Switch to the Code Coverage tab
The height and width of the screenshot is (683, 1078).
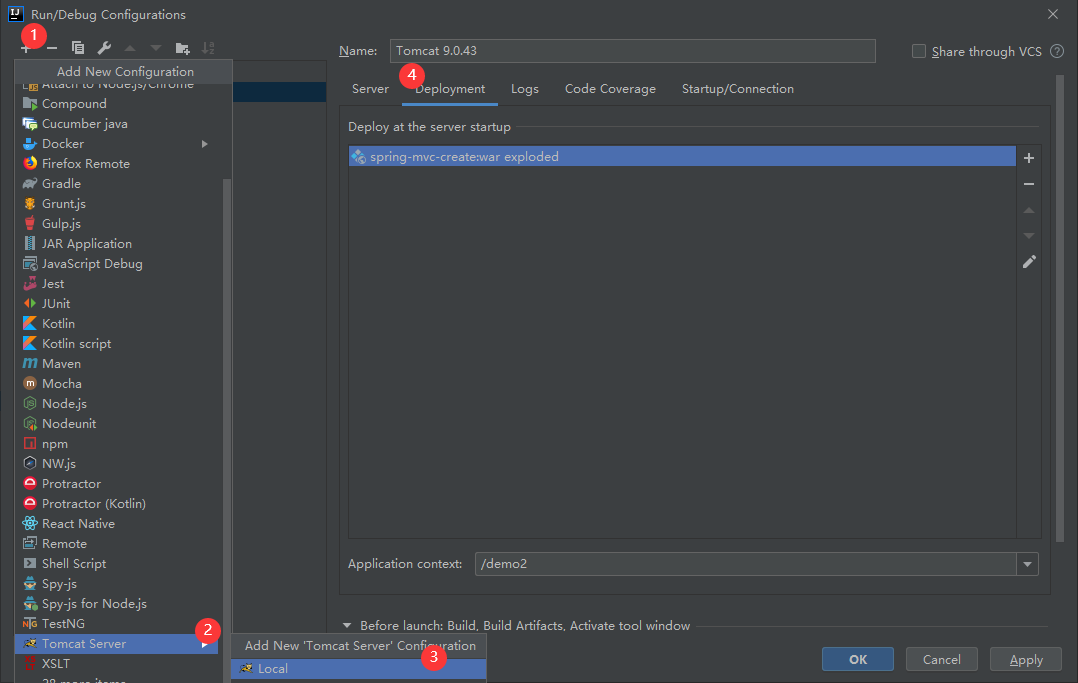(x=610, y=89)
